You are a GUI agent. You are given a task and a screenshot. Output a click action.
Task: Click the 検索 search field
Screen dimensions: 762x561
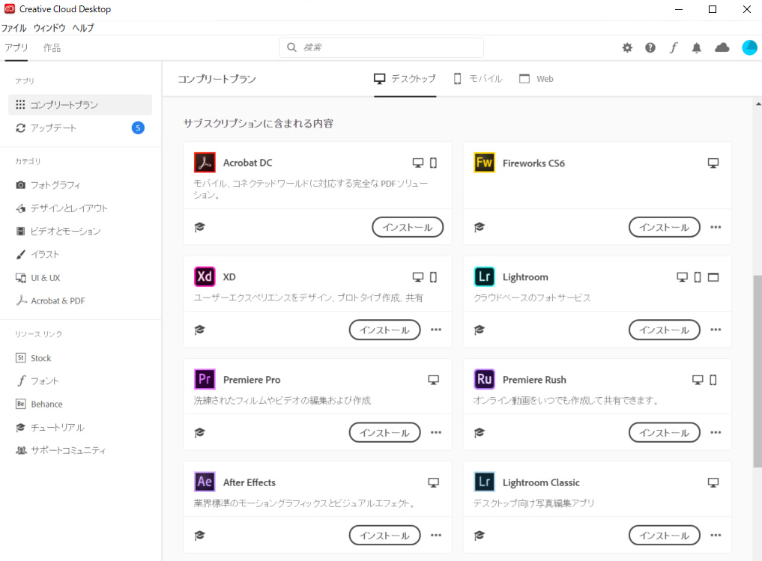click(x=381, y=47)
